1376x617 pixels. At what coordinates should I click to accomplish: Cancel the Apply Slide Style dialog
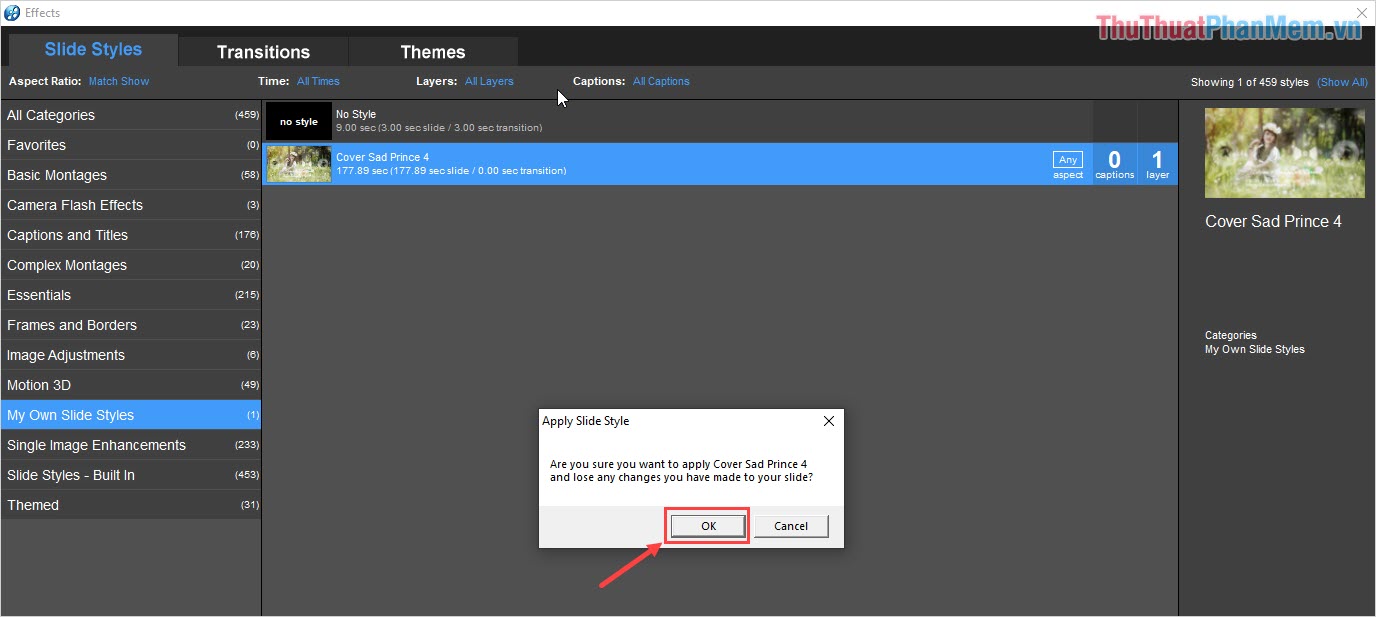791,526
